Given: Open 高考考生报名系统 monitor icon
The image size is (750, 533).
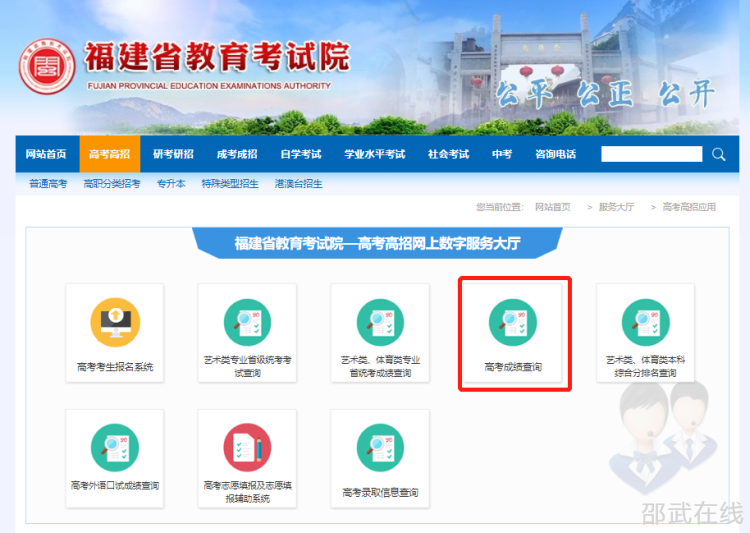Looking at the screenshot, I should click(115, 322).
